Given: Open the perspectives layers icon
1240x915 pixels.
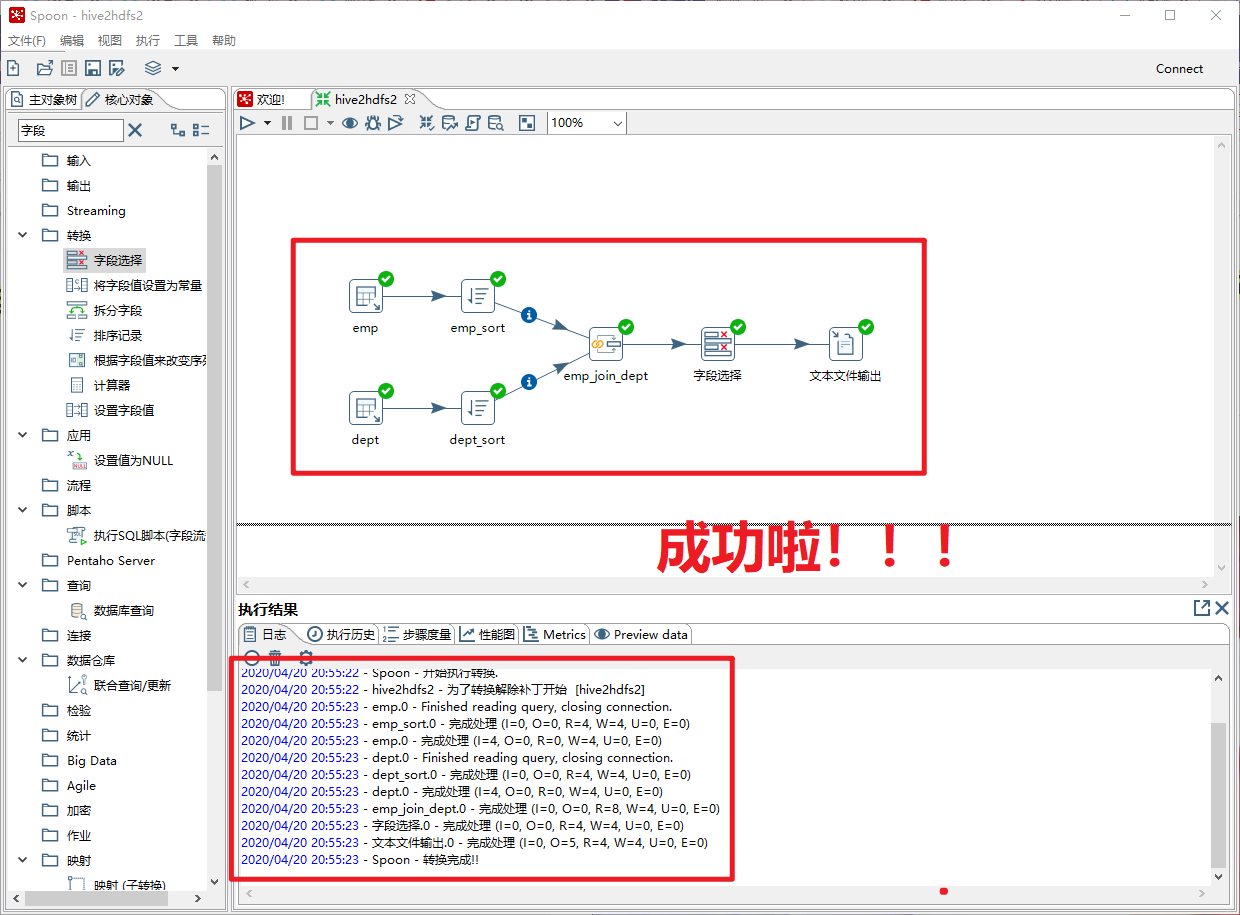Looking at the screenshot, I should [153, 68].
